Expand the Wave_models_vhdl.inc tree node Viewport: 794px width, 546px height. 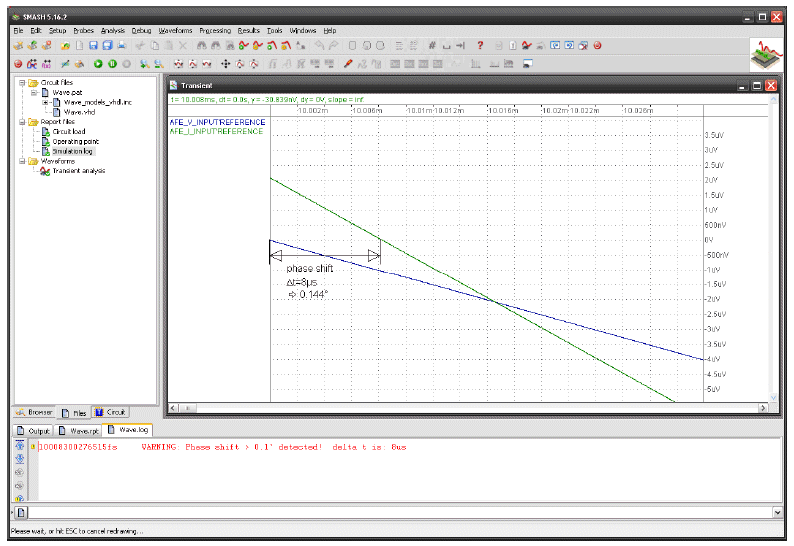pyautogui.click(x=45, y=102)
